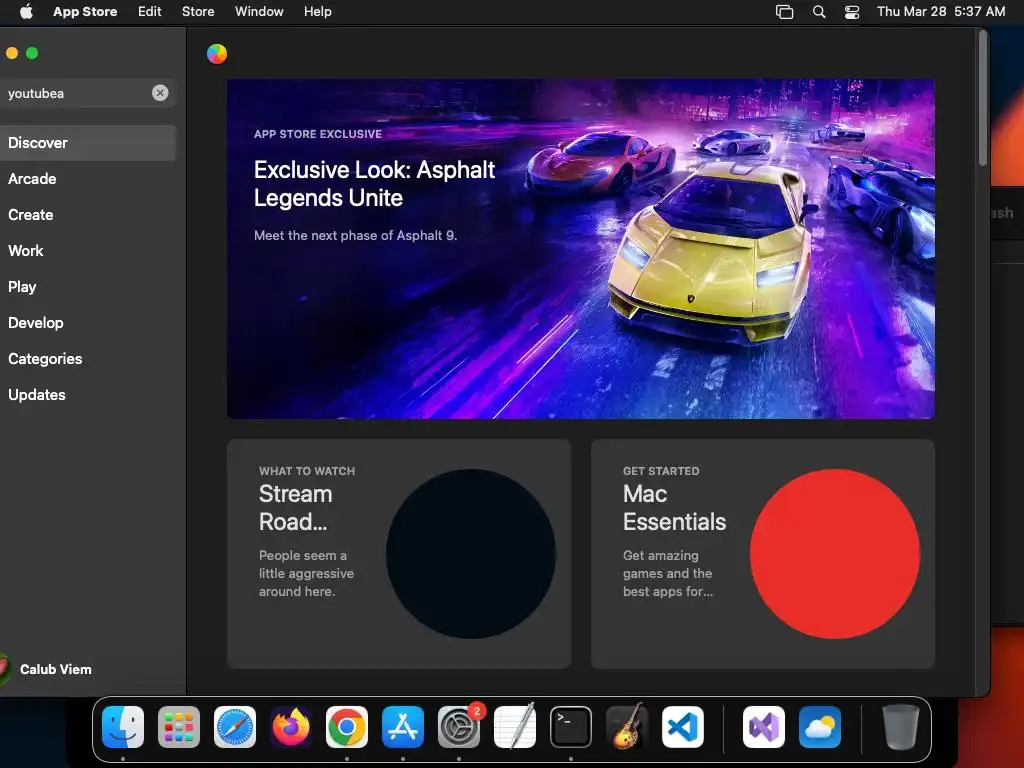1024x768 pixels.
Task: Click the dark circular Stream Road image
Action: [471, 554]
